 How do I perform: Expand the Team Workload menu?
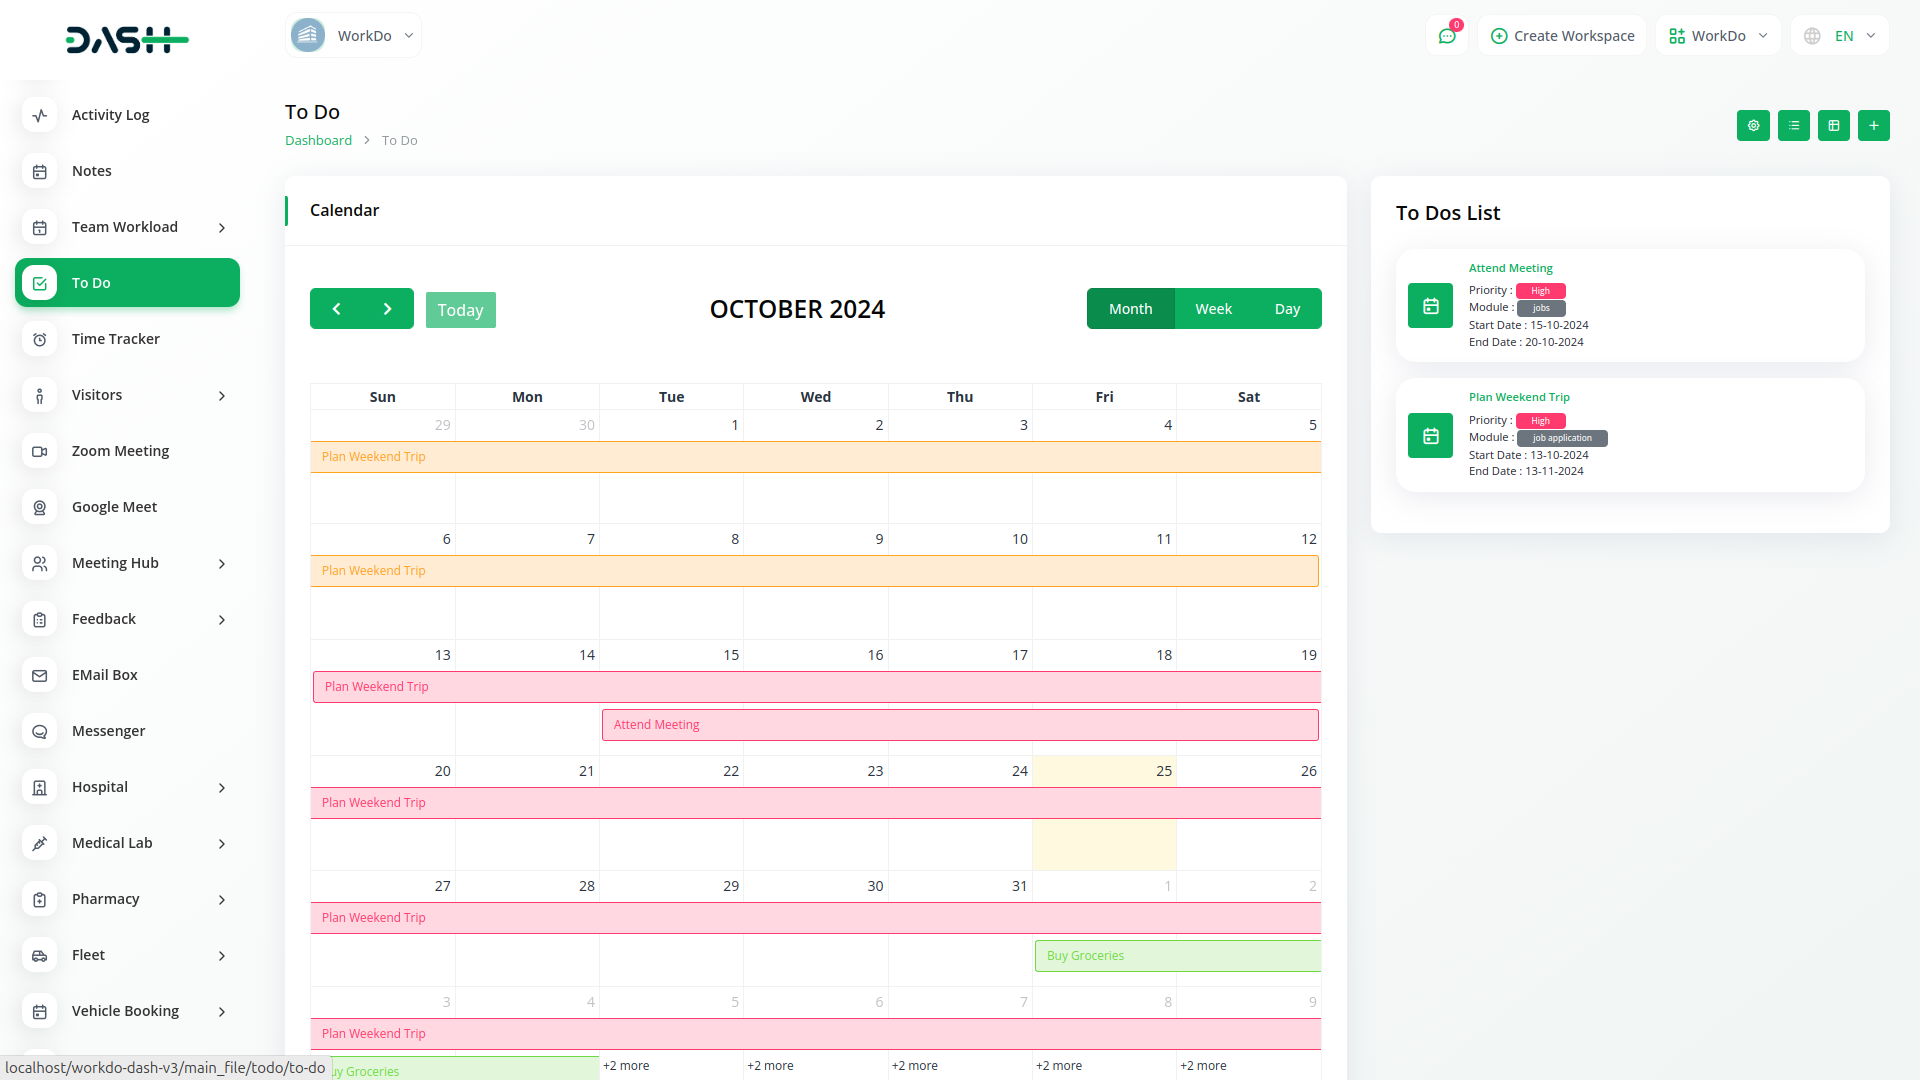click(127, 227)
